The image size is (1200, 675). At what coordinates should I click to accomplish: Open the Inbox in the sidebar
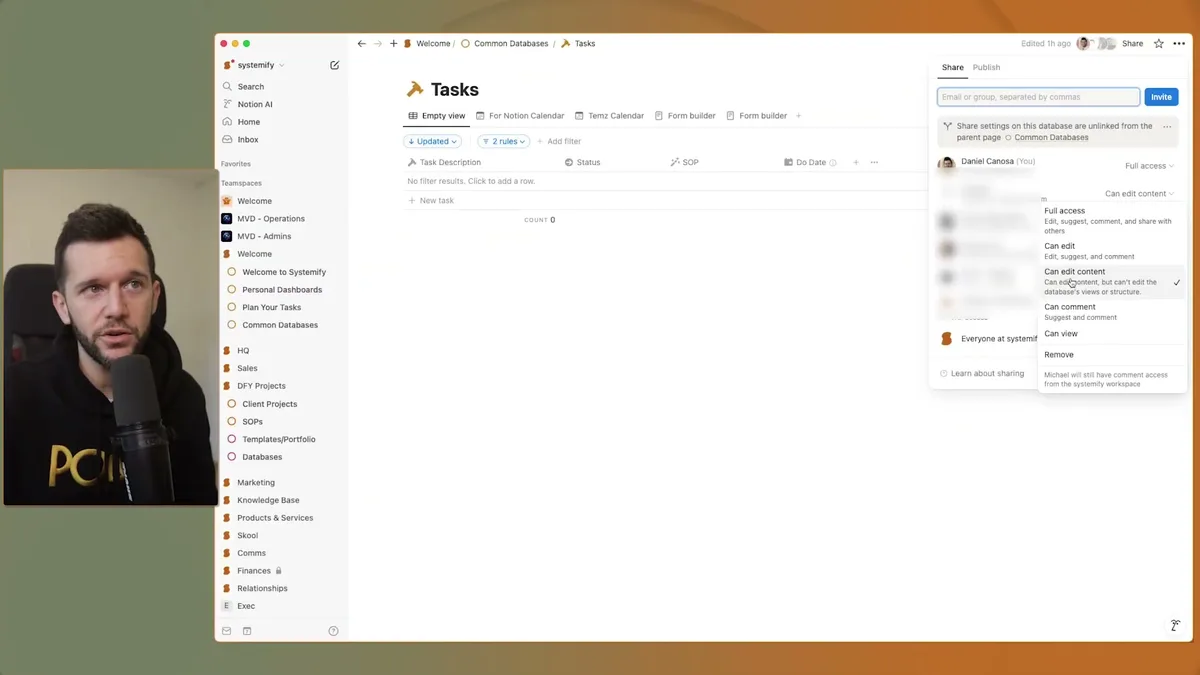tap(248, 139)
